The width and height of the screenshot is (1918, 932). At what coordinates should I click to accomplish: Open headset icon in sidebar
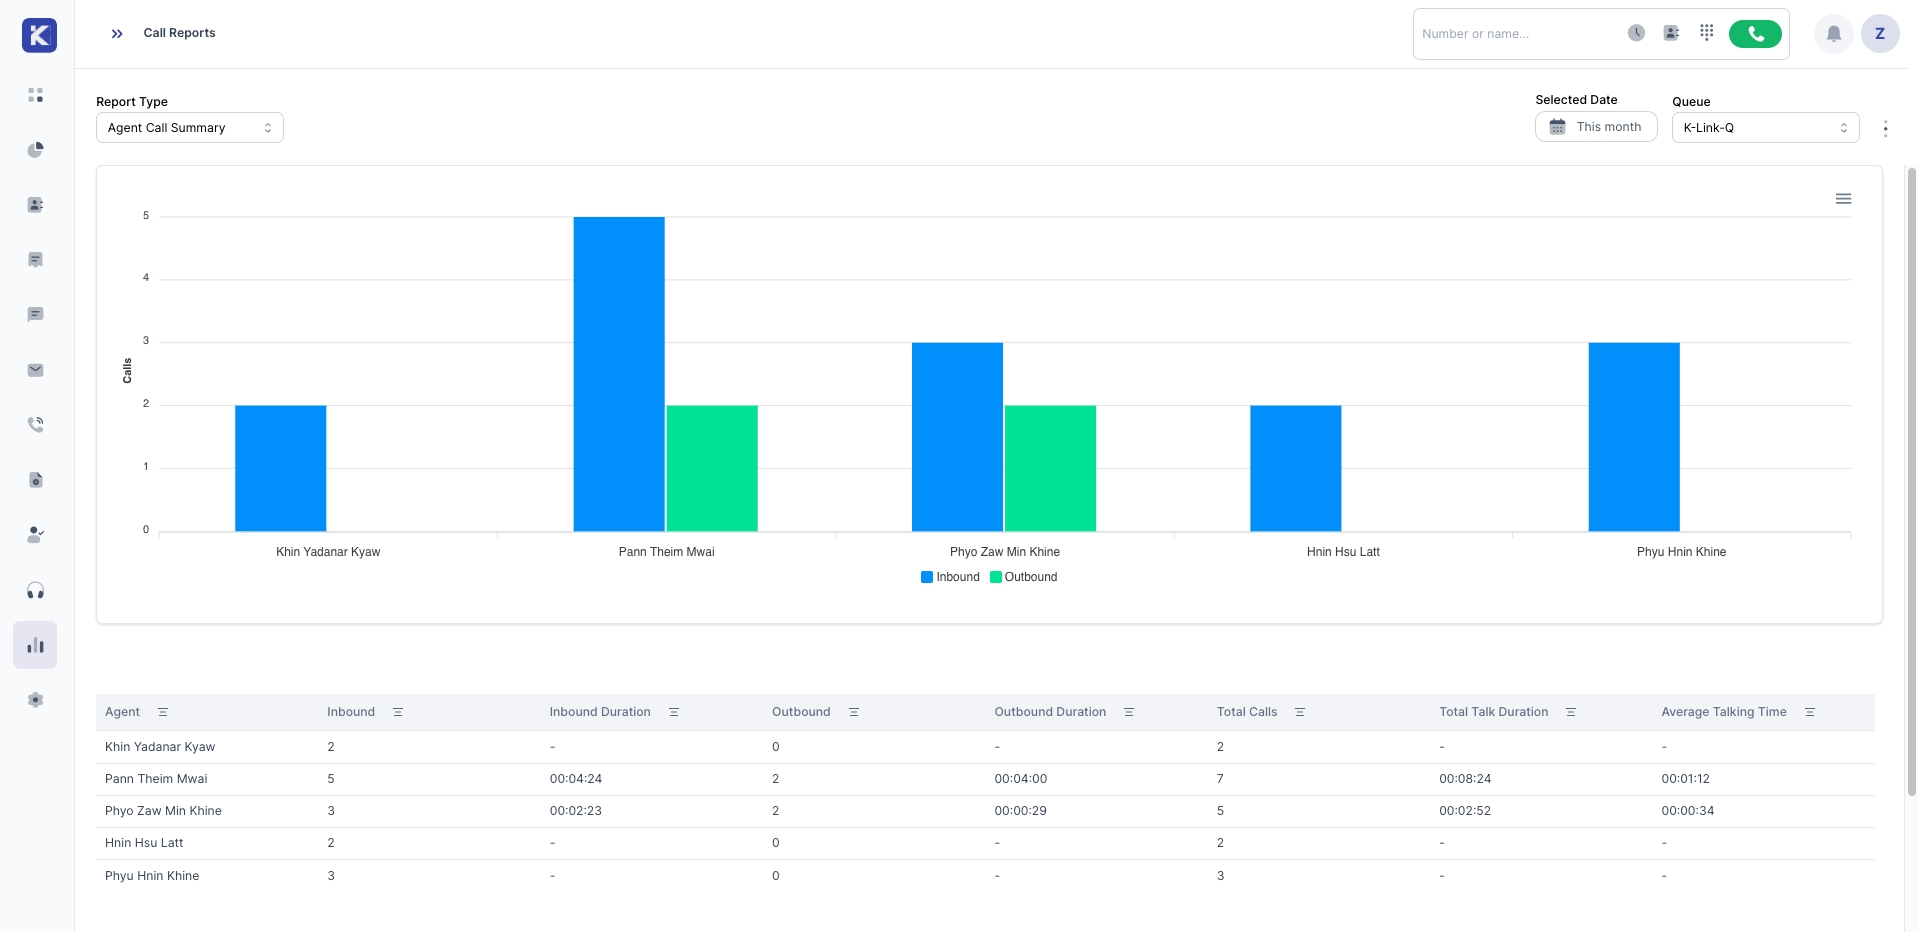(36, 591)
